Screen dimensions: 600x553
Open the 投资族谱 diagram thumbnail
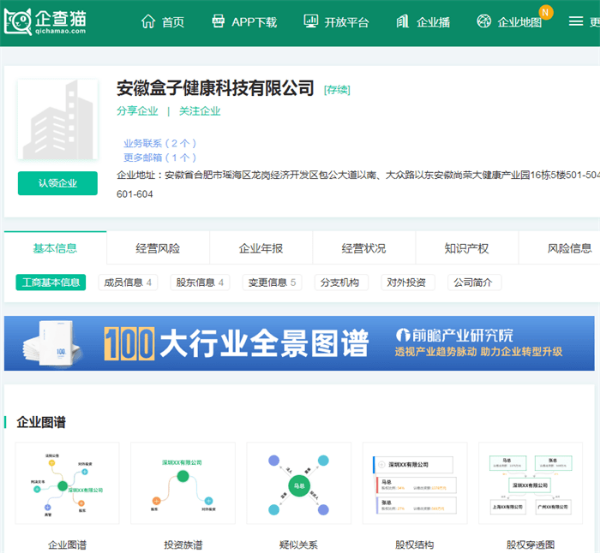[183, 483]
